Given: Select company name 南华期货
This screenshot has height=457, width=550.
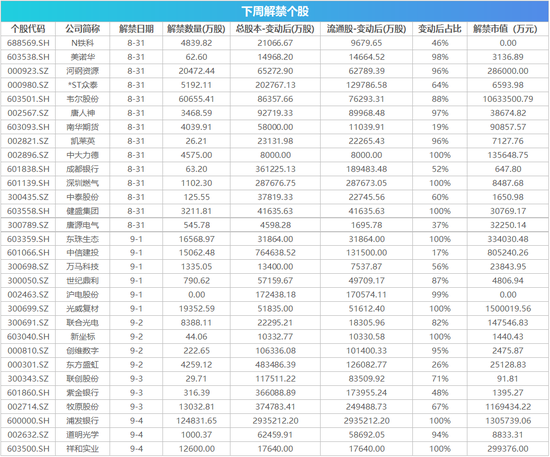Looking at the screenshot, I should [82, 127].
